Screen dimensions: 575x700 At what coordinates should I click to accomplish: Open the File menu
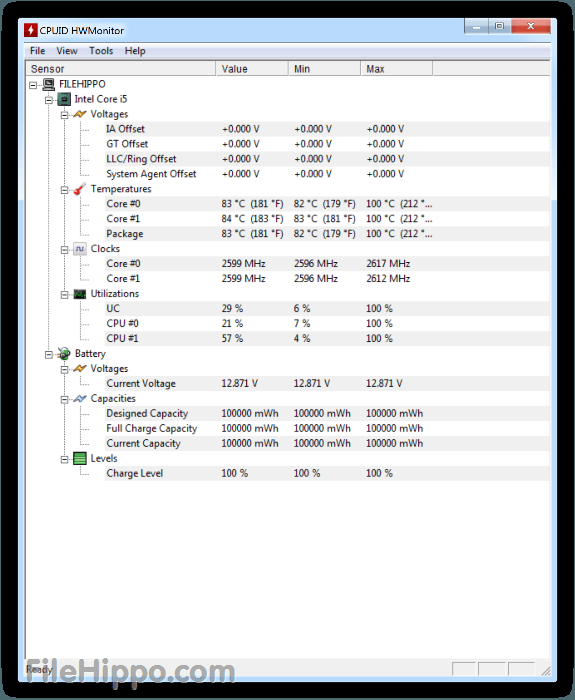click(38, 51)
